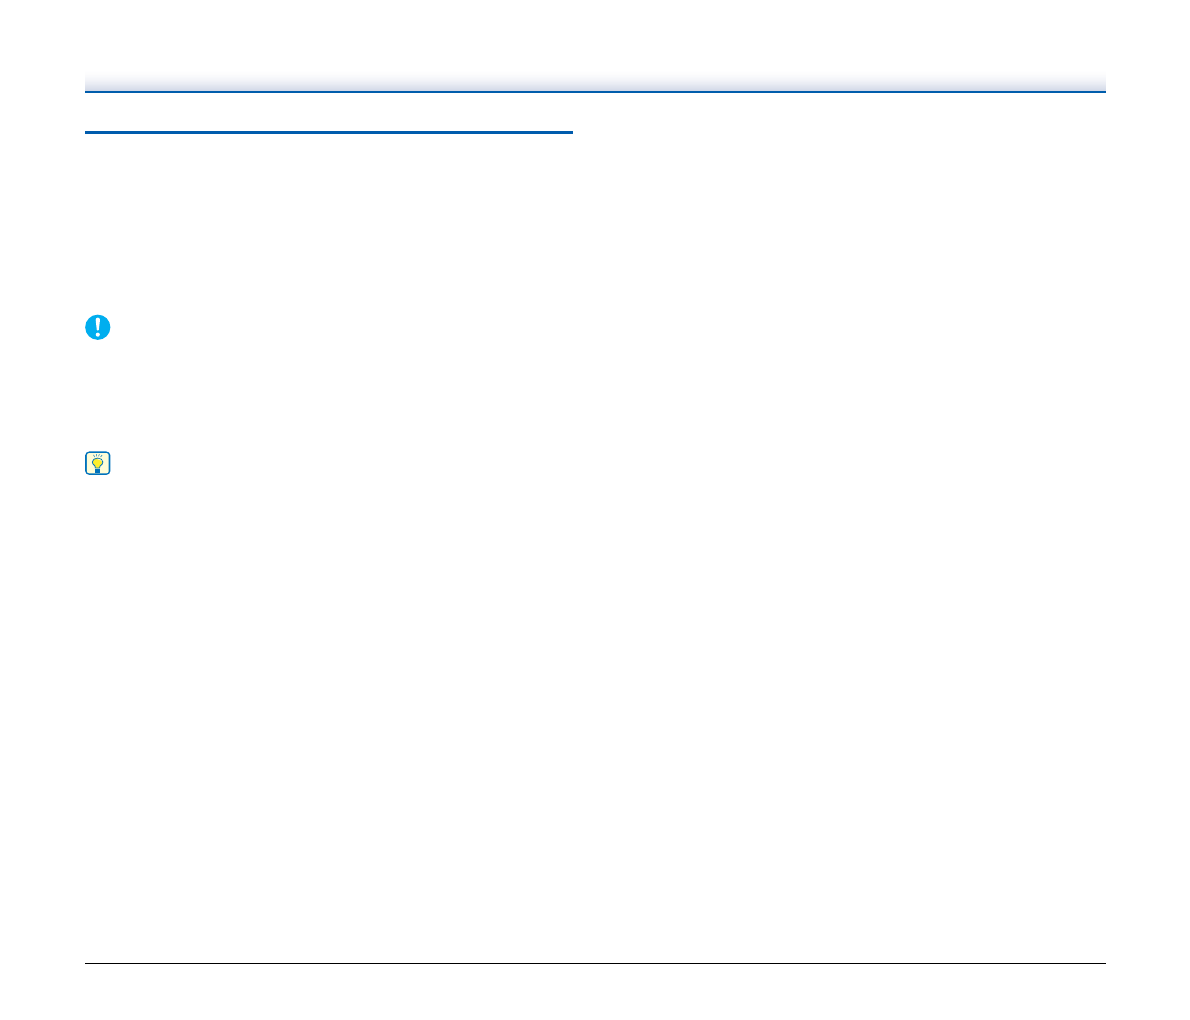Select the short blue heading rule

click(x=329, y=132)
